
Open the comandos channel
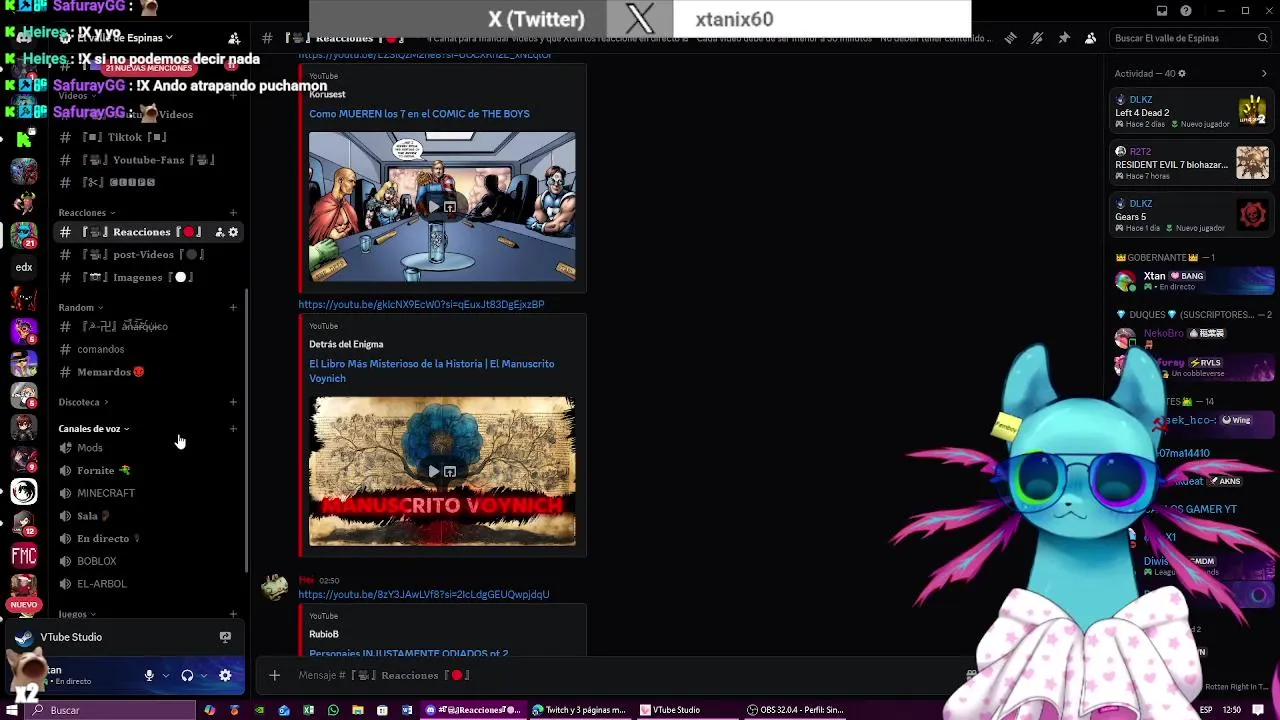point(148,349)
